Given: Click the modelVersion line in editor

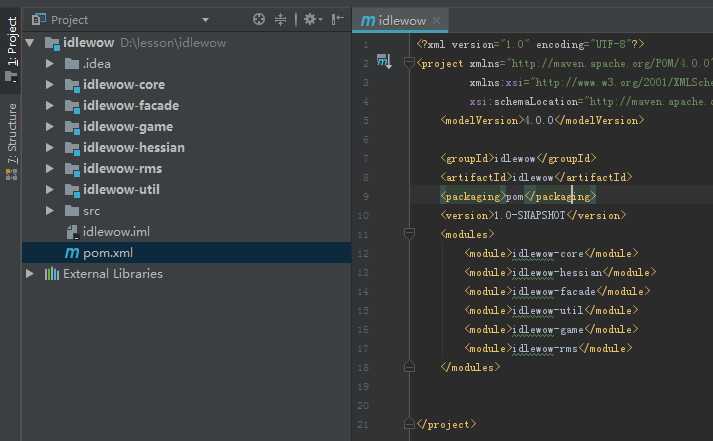Looking at the screenshot, I should click(x=542, y=120).
